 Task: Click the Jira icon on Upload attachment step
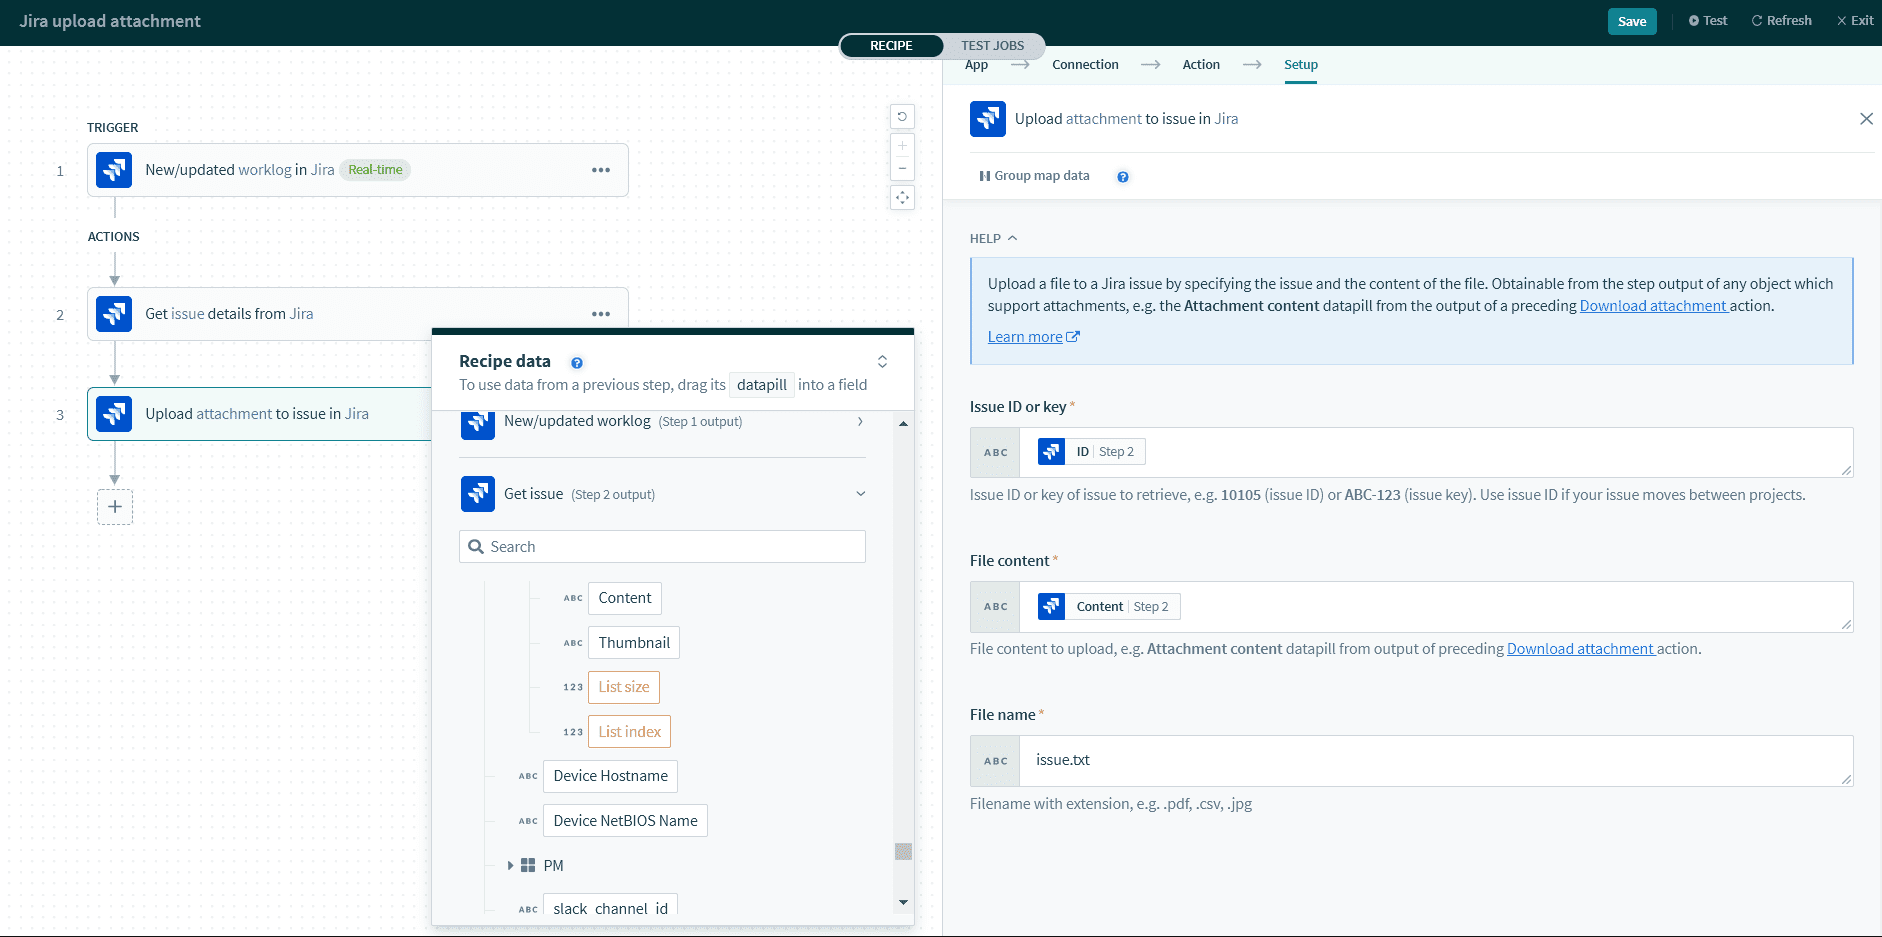[x=113, y=413]
